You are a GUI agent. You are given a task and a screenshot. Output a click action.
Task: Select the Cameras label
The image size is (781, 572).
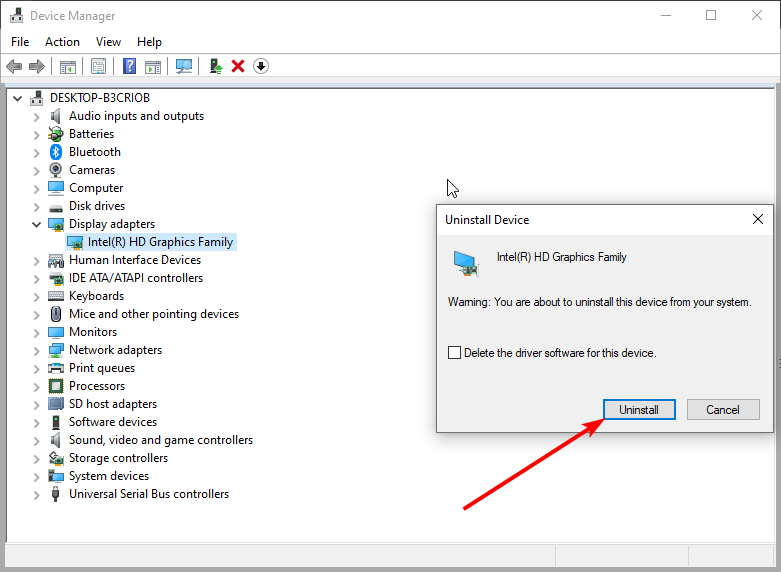(92, 170)
